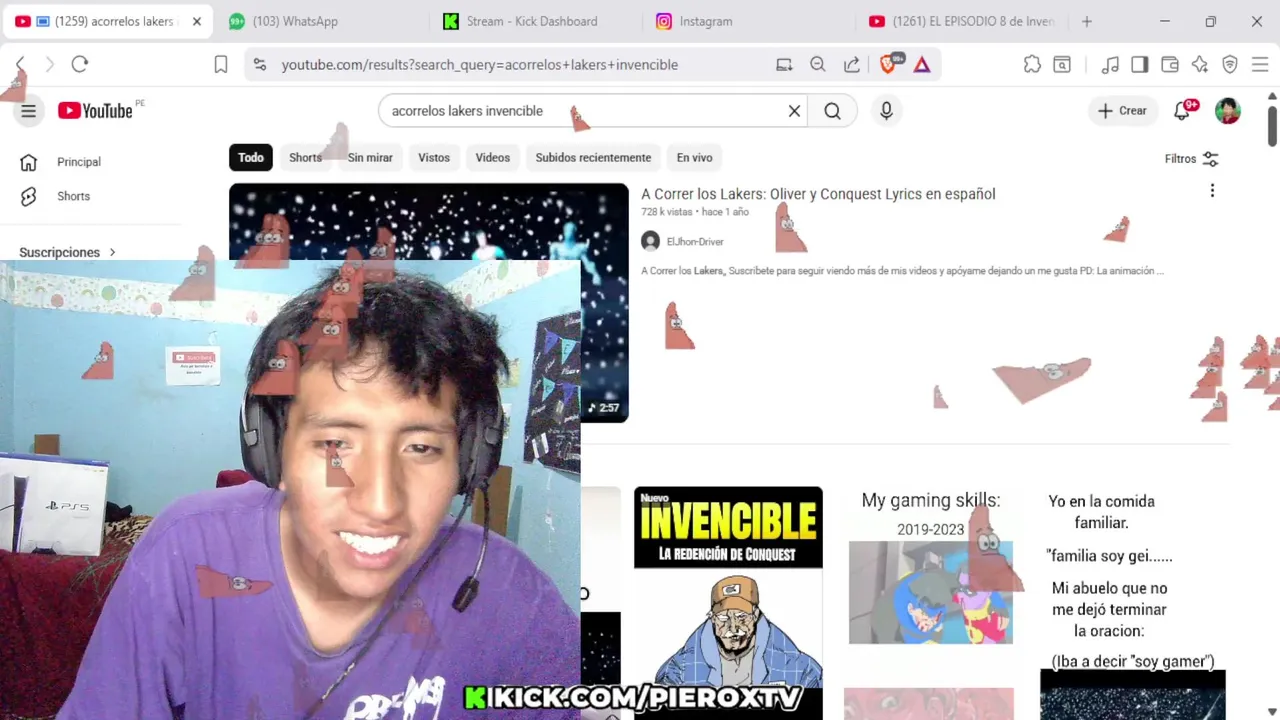Open the Invencible Redención de Conquest short
The width and height of the screenshot is (1280, 720).
pos(728,603)
